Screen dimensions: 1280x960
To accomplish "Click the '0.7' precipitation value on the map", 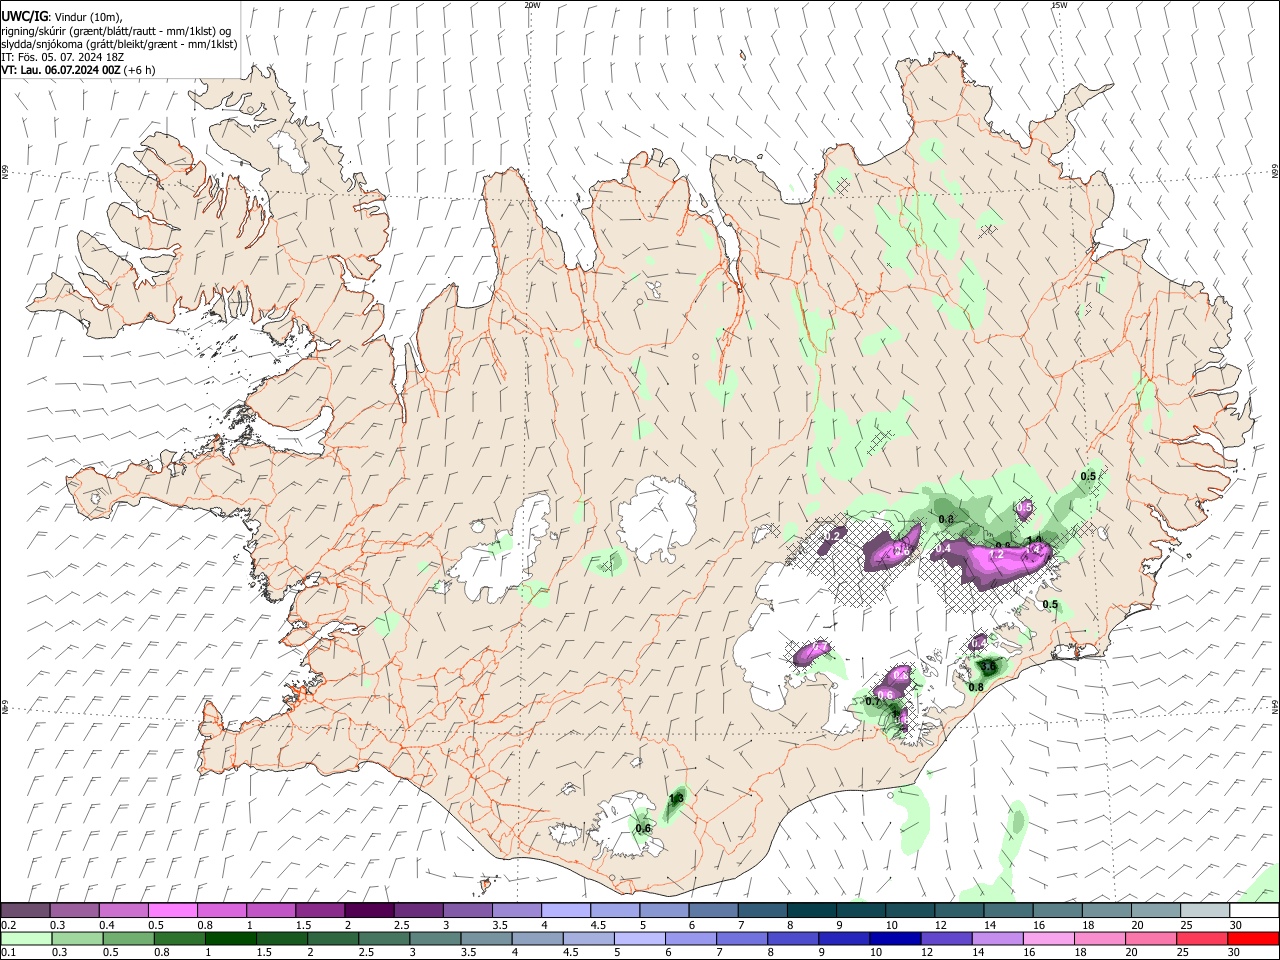I will 873,702.
